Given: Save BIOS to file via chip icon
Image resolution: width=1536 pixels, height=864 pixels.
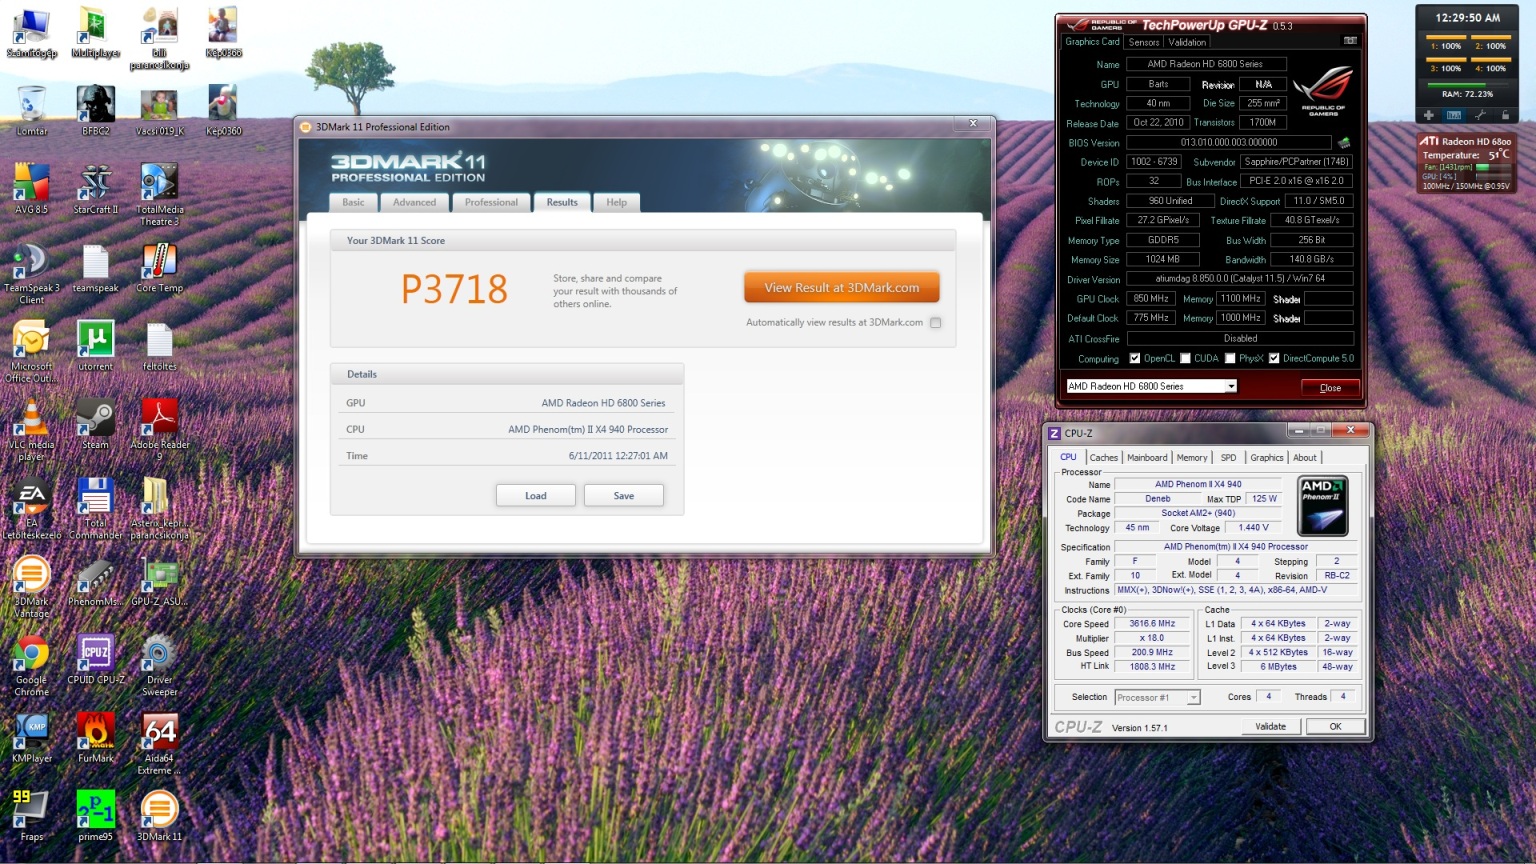Looking at the screenshot, I should pyautogui.click(x=1344, y=143).
